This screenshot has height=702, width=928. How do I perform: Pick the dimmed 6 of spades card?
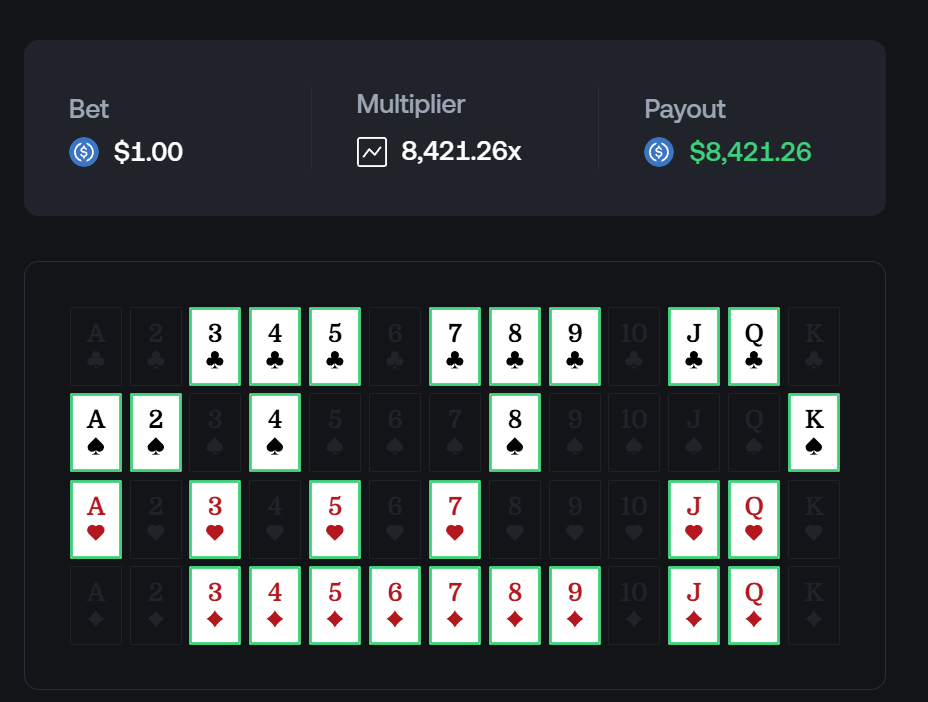tap(395, 433)
